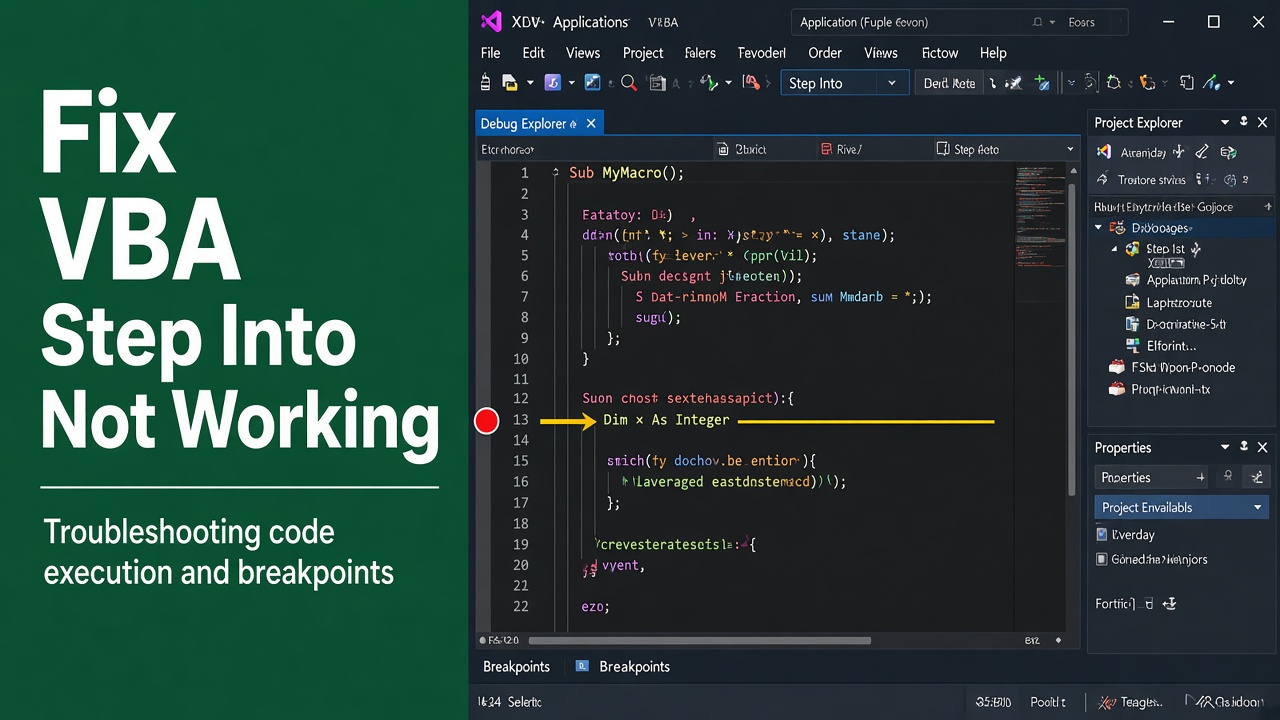Select the Elforint tree item
This screenshot has width=1280, height=720.
tap(1160, 346)
